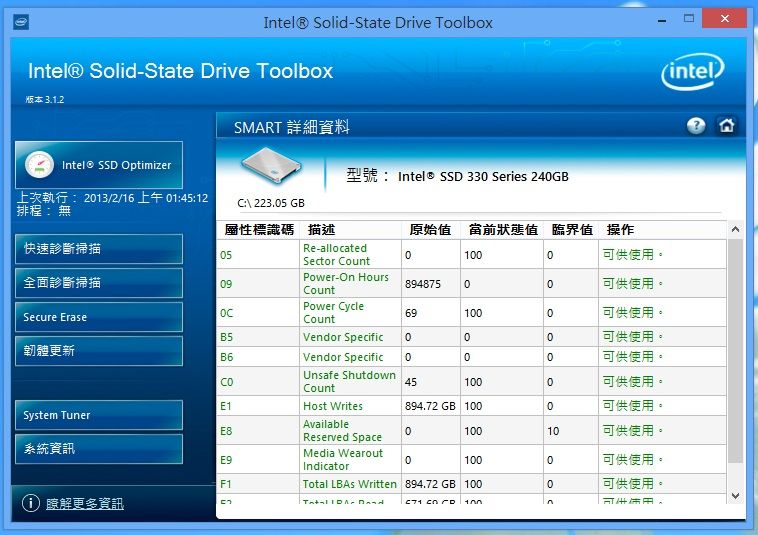This screenshot has width=758, height=535.
Task: Click attribute ID E8
Action: 226,431
